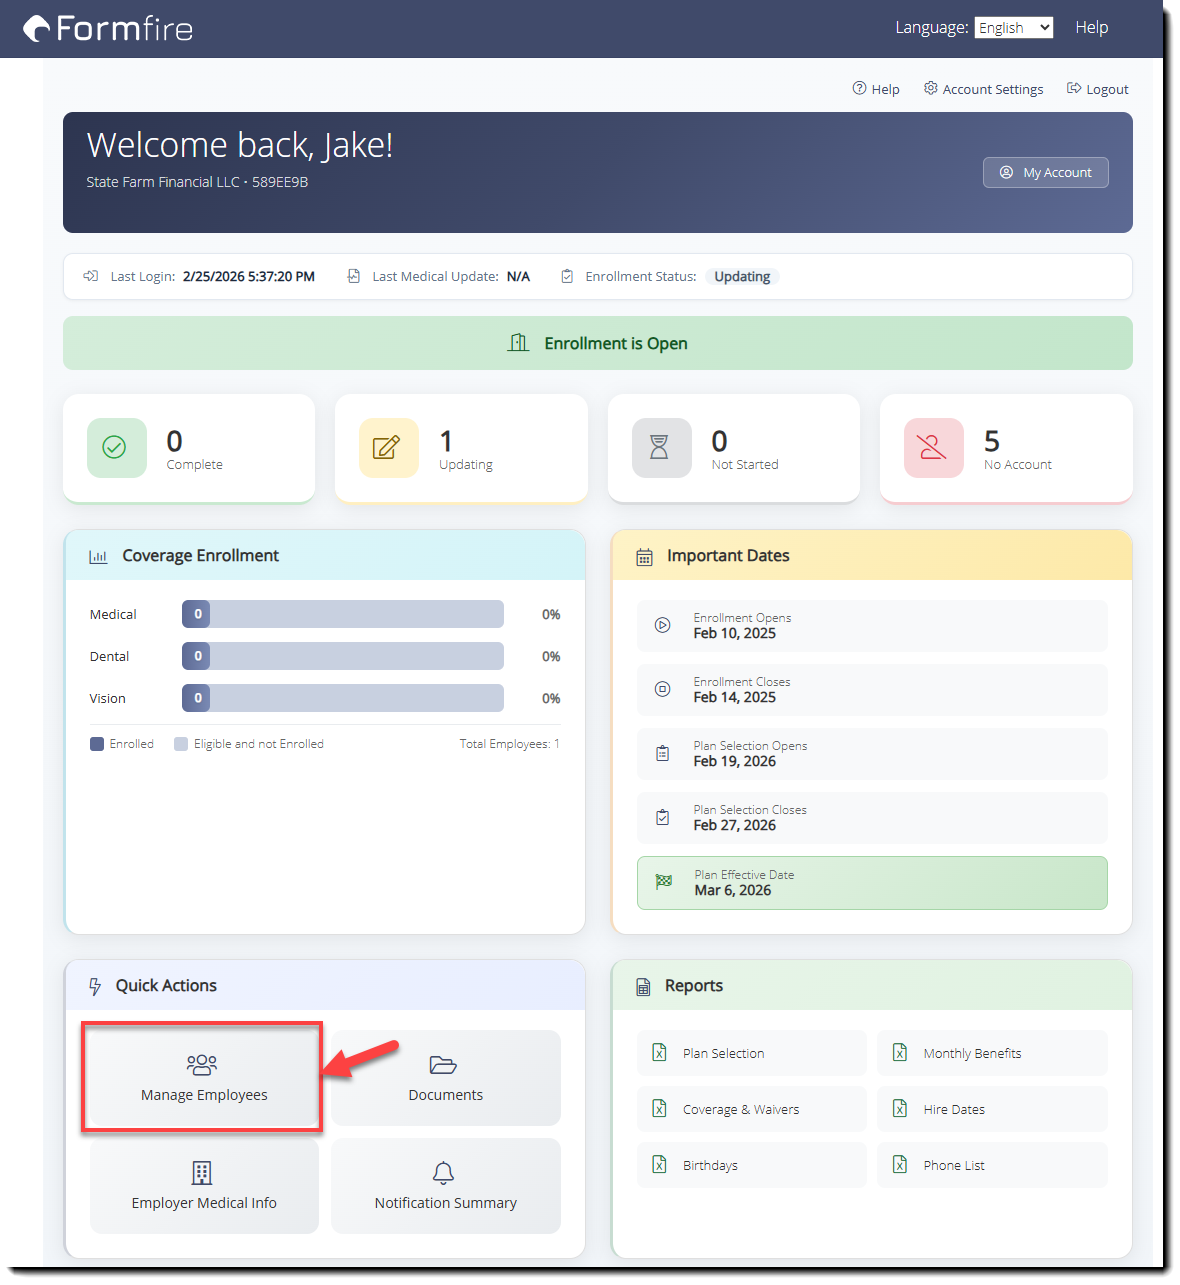Open the Coverage & Waivers report

751,1109
